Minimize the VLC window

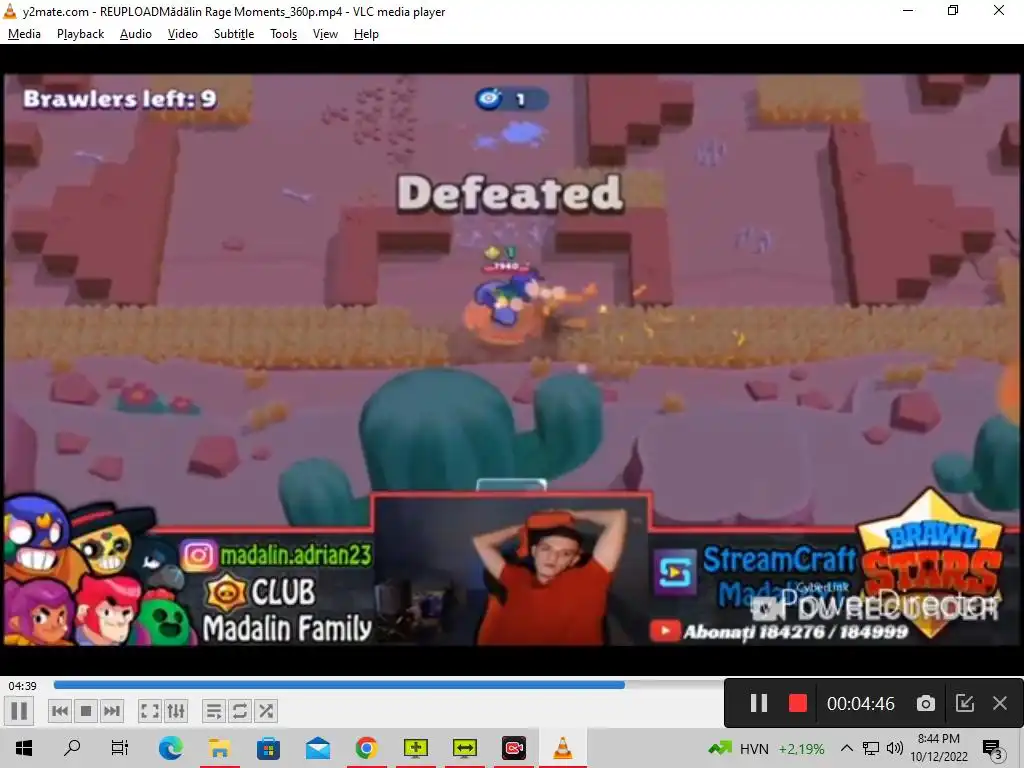[x=908, y=10]
